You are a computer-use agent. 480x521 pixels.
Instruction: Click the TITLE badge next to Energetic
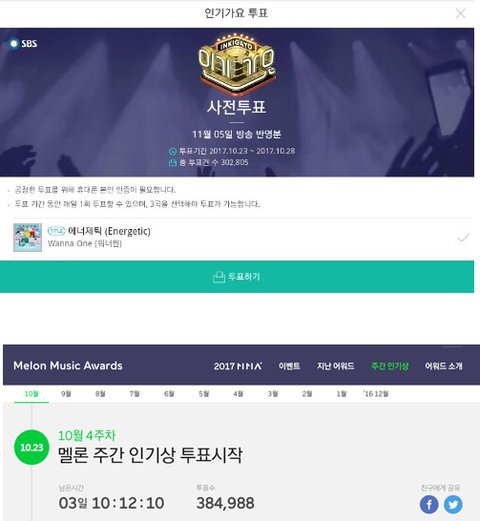(x=56, y=231)
